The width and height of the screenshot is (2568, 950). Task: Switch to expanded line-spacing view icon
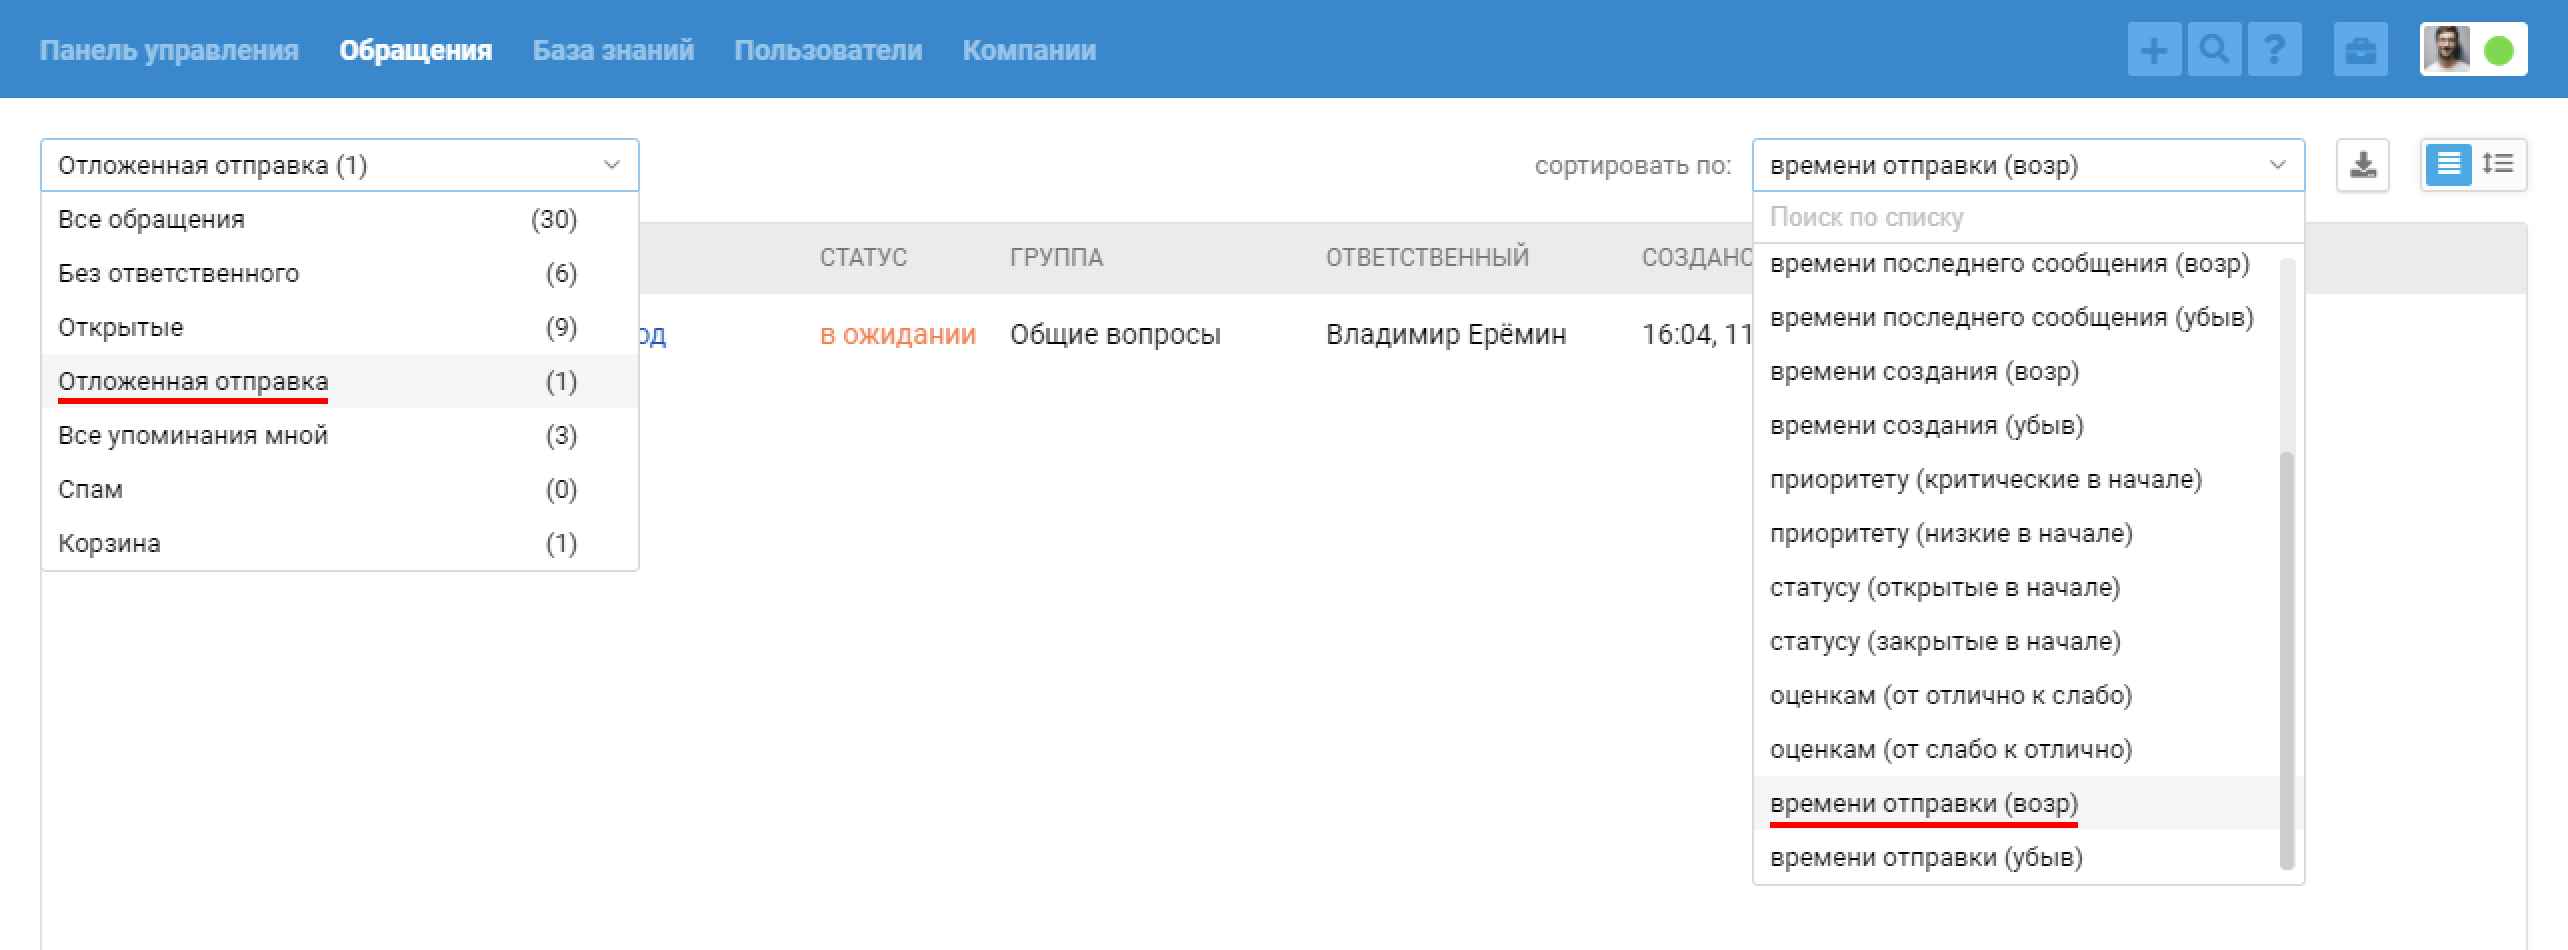tap(2498, 164)
